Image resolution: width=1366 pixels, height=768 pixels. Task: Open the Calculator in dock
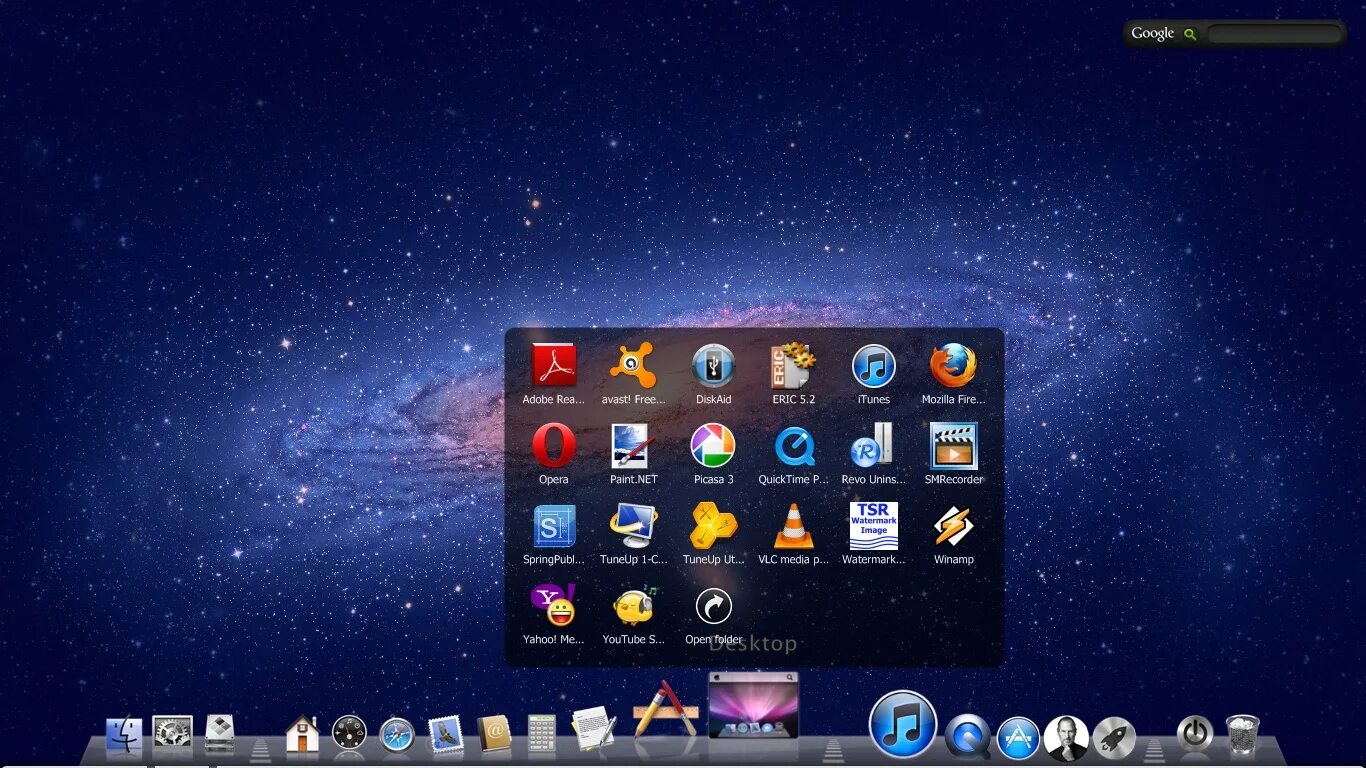tap(542, 734)
